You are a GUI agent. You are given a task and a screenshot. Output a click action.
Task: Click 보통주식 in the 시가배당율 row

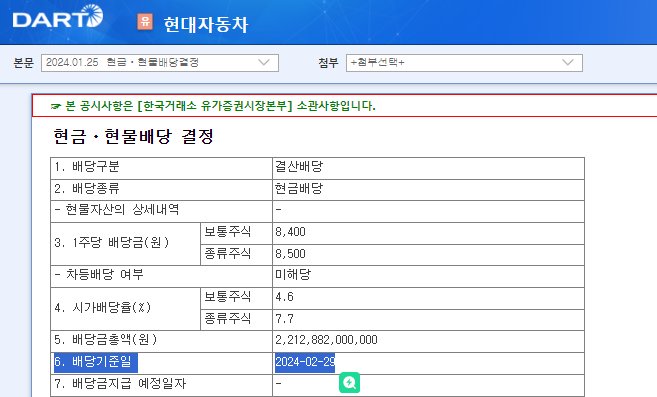pyautogui.click(x=228, y=297)
